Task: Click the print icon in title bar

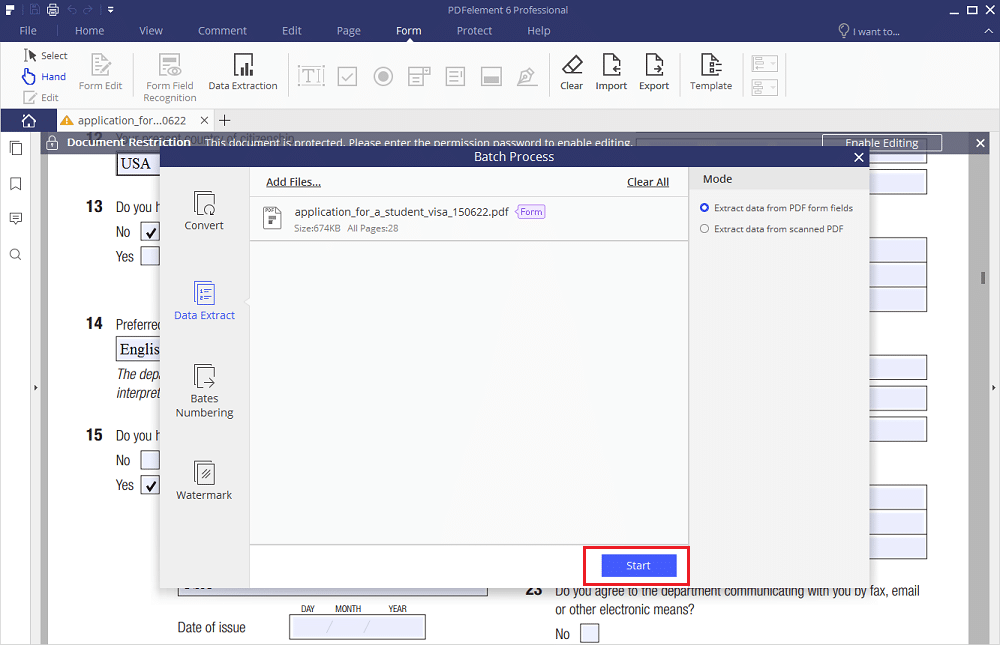Action: click(53, 10)
